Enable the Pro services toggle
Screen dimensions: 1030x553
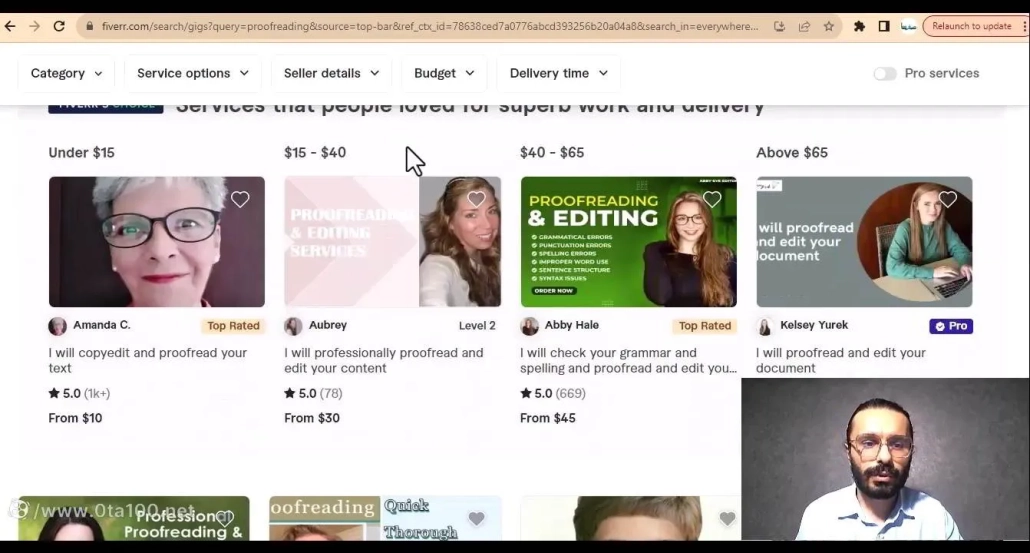click(885, 73)
